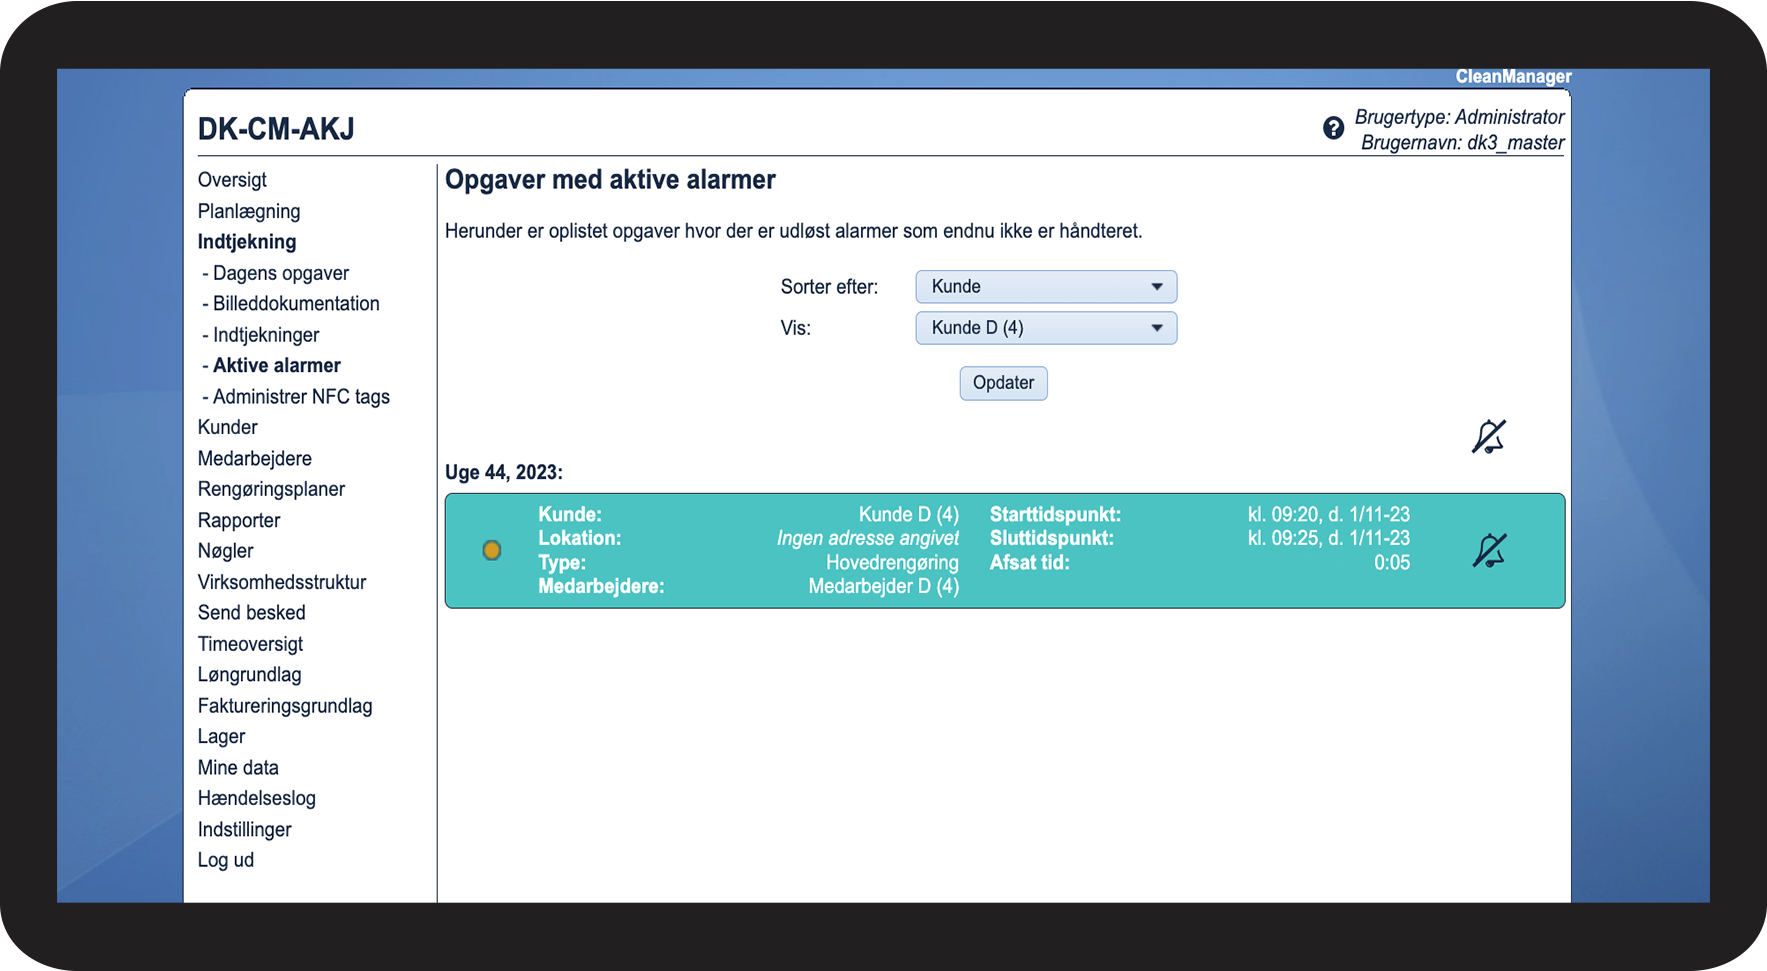
Task: Open Indstillinger settings page
Action: (x=245, y=829)
